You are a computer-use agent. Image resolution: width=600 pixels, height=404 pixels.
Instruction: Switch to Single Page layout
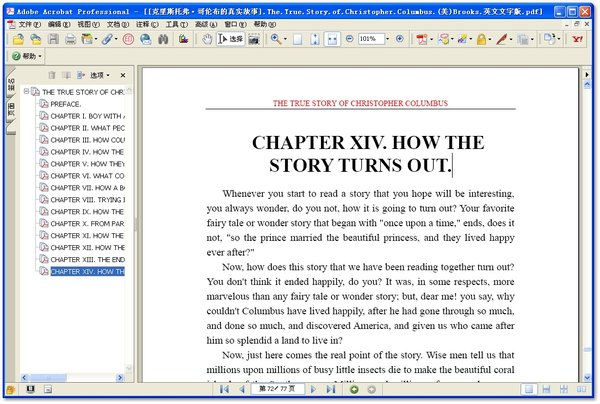point(529,389)
